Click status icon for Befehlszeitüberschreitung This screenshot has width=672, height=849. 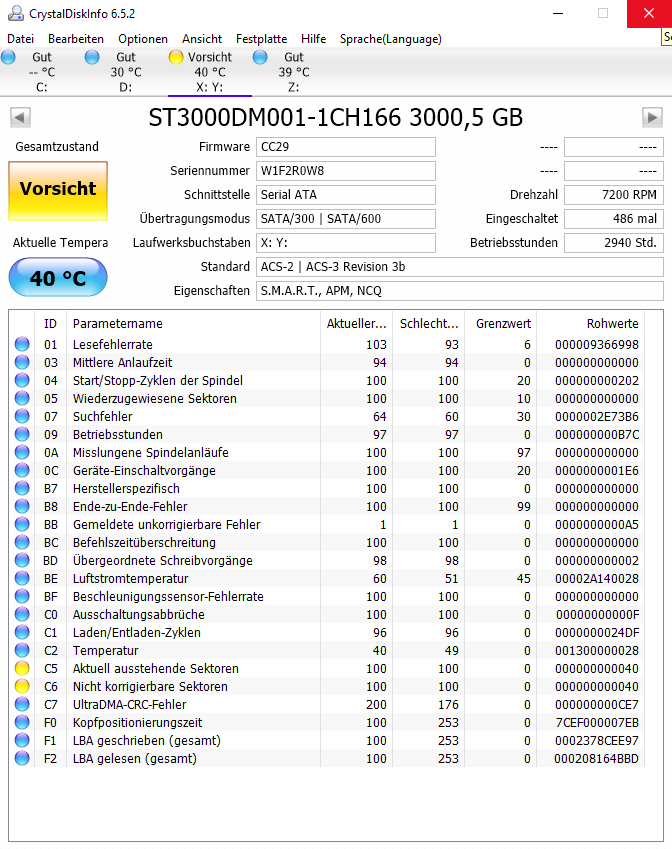point(22,543)
